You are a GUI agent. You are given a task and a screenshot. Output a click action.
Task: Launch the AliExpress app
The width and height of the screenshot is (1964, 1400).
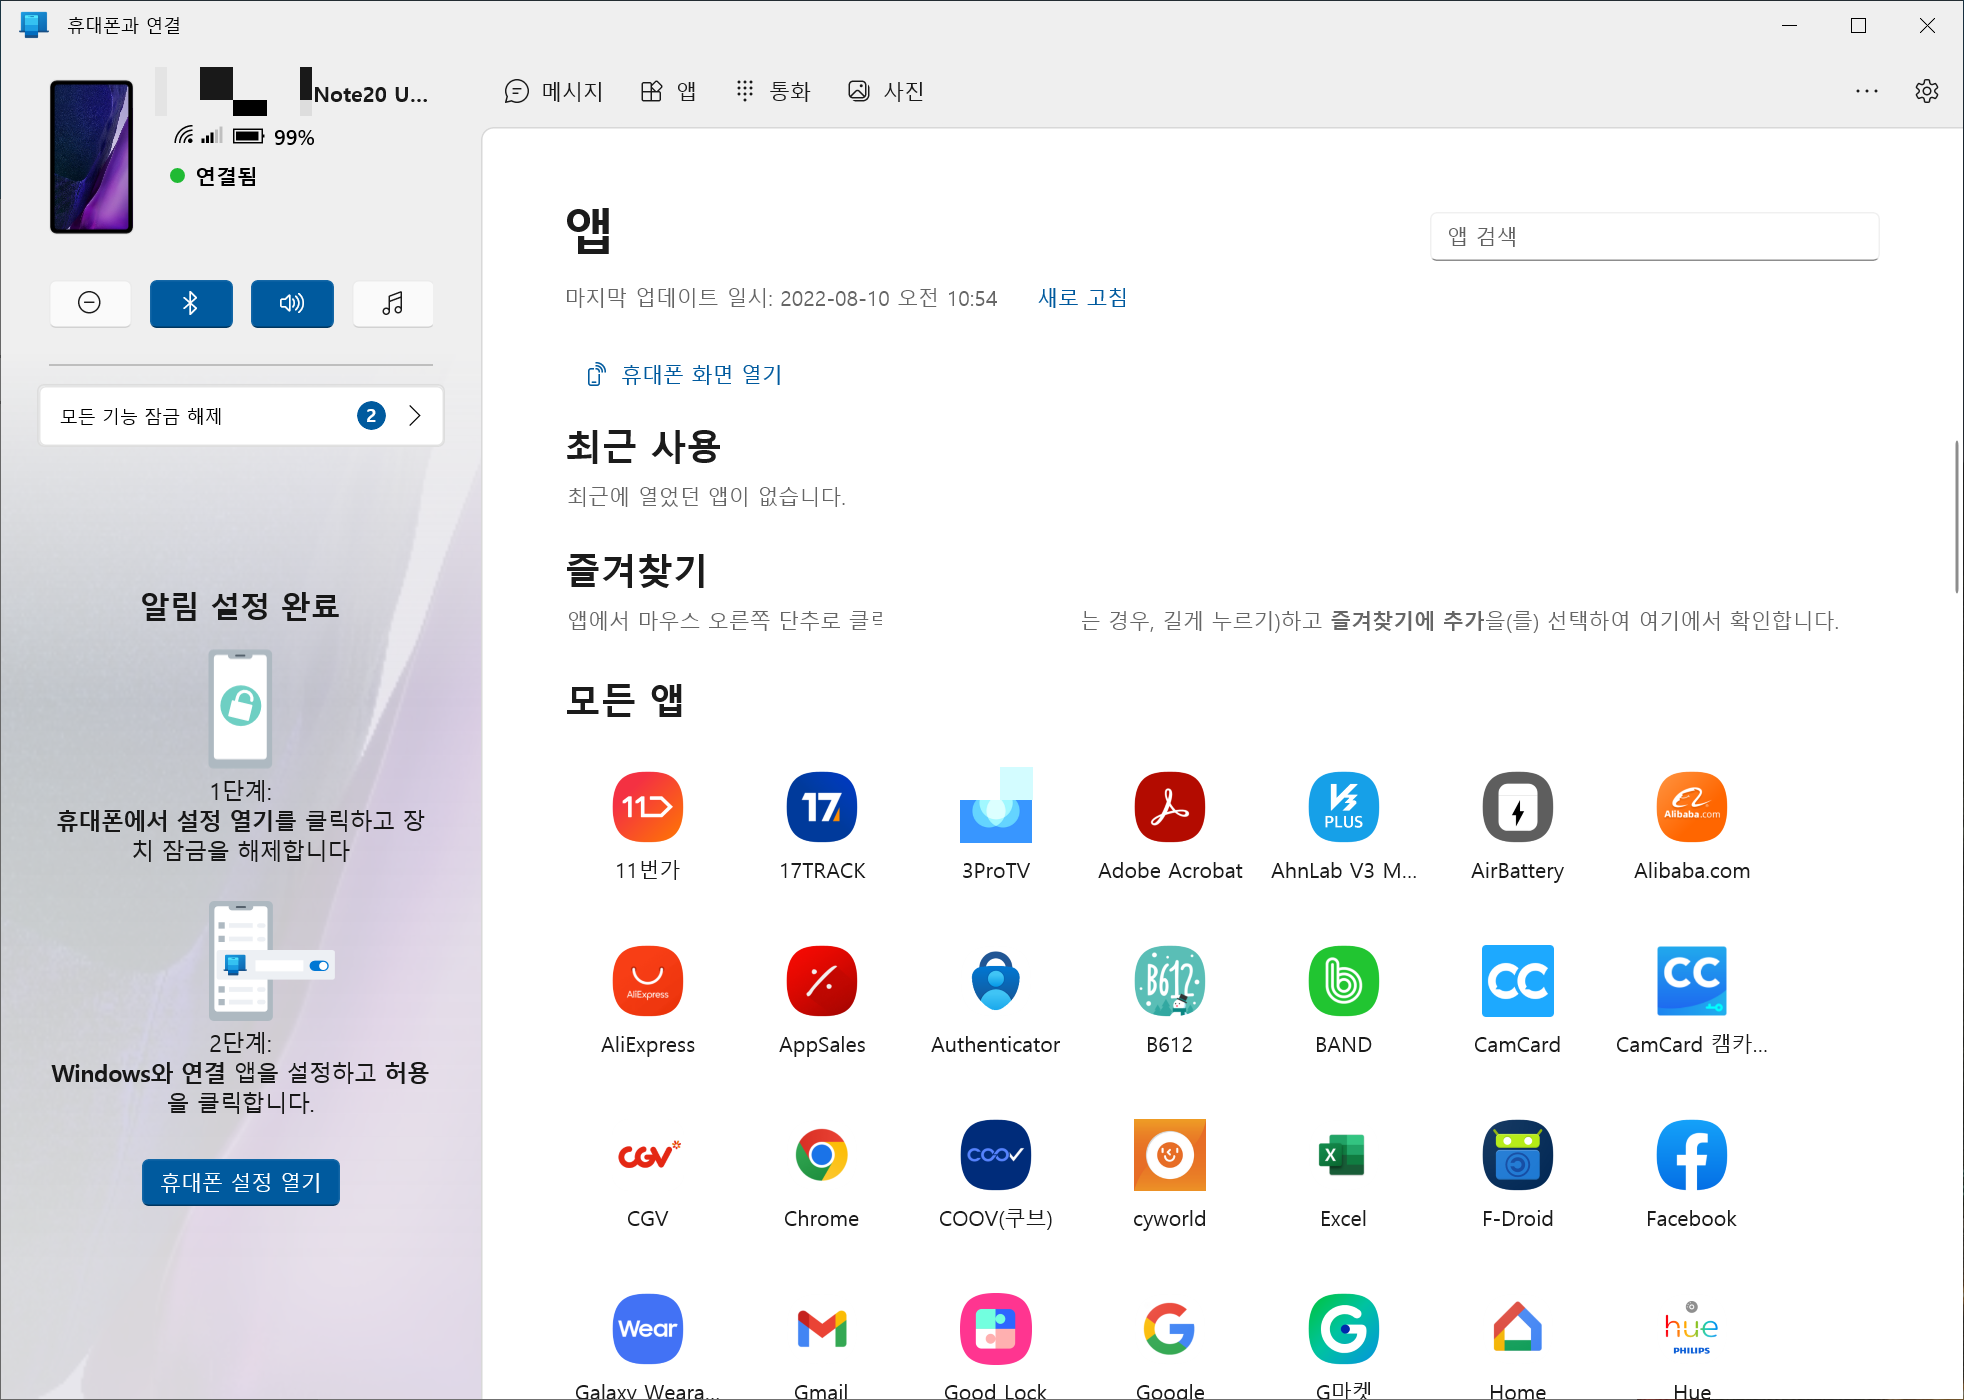tap(647, 981)
